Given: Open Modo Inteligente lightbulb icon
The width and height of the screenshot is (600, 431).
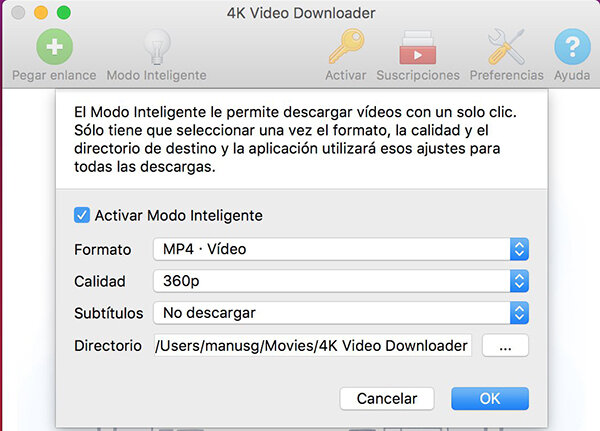Looking at the screenshot, I should pos(157,47).
